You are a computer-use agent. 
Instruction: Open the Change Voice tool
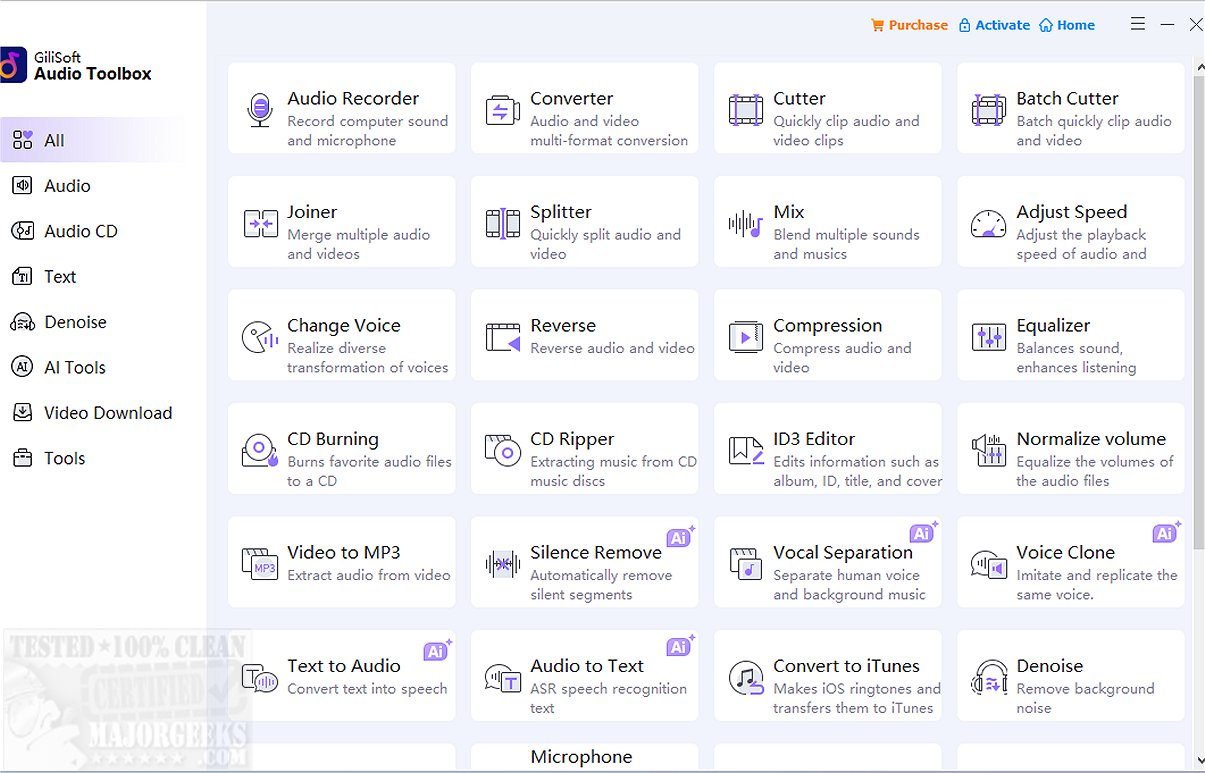pyautogui.click(x=341, y=335)
